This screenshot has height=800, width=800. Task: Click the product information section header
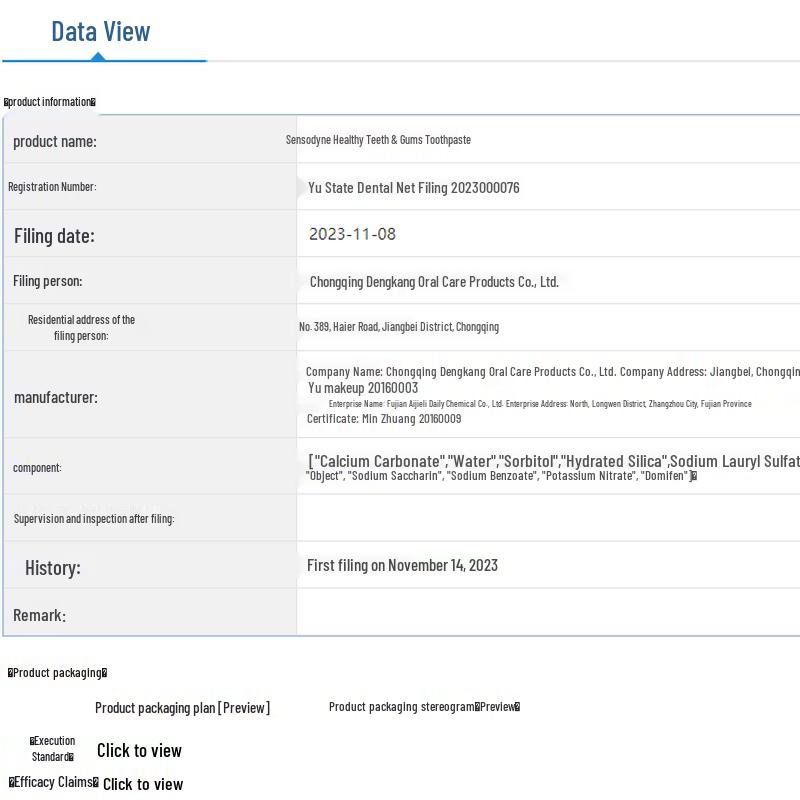pyautogui.click(x=50, y=102)
